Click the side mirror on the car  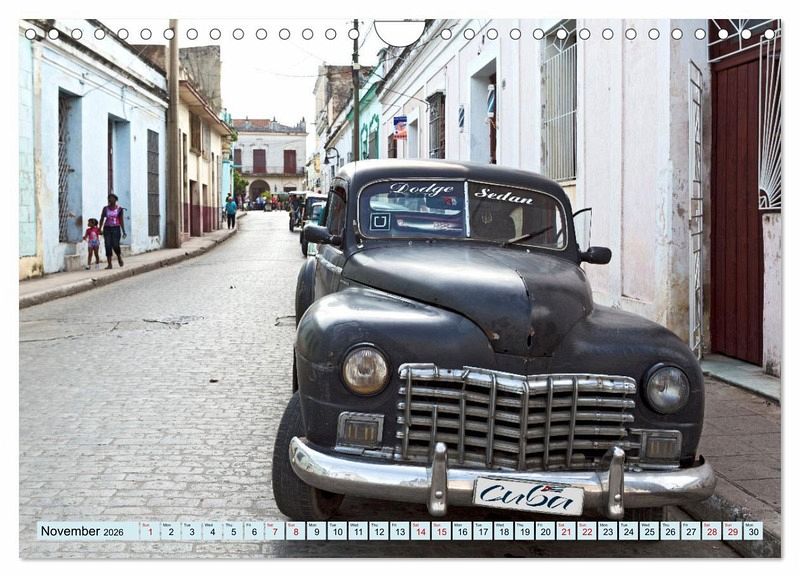pyautogui.click(x=596, y=255)
